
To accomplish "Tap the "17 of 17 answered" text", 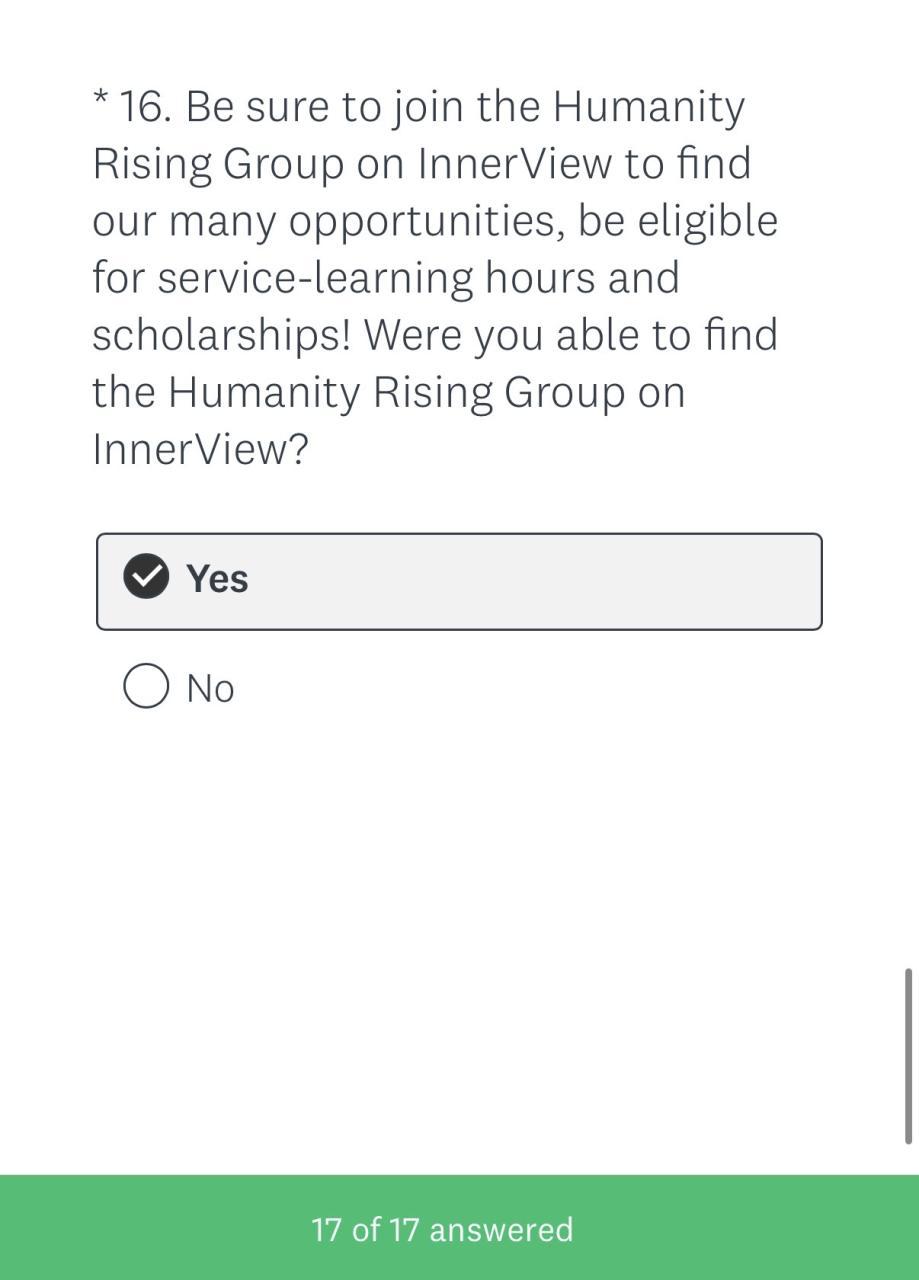I will pos(442,1229).
